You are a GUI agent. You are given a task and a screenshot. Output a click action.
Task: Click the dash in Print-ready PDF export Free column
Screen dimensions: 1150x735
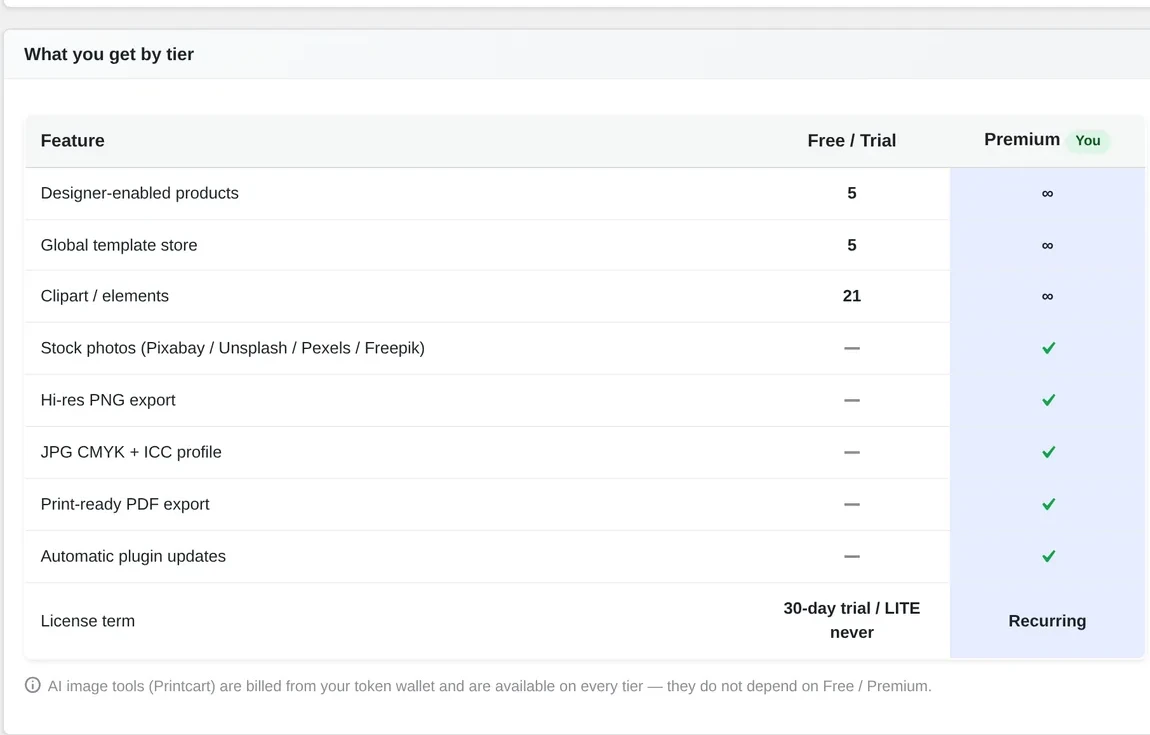click(x=851, y=505)
